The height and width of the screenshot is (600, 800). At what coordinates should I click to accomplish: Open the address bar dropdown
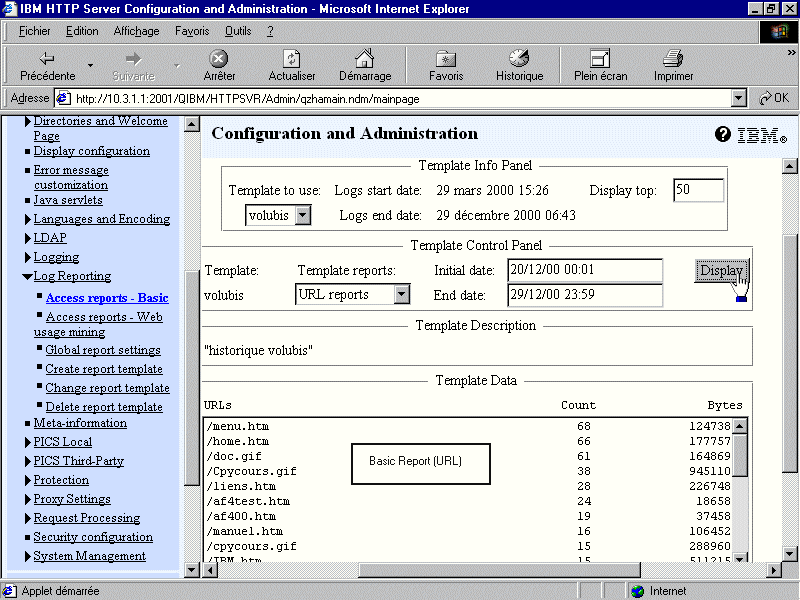(738, 98)
